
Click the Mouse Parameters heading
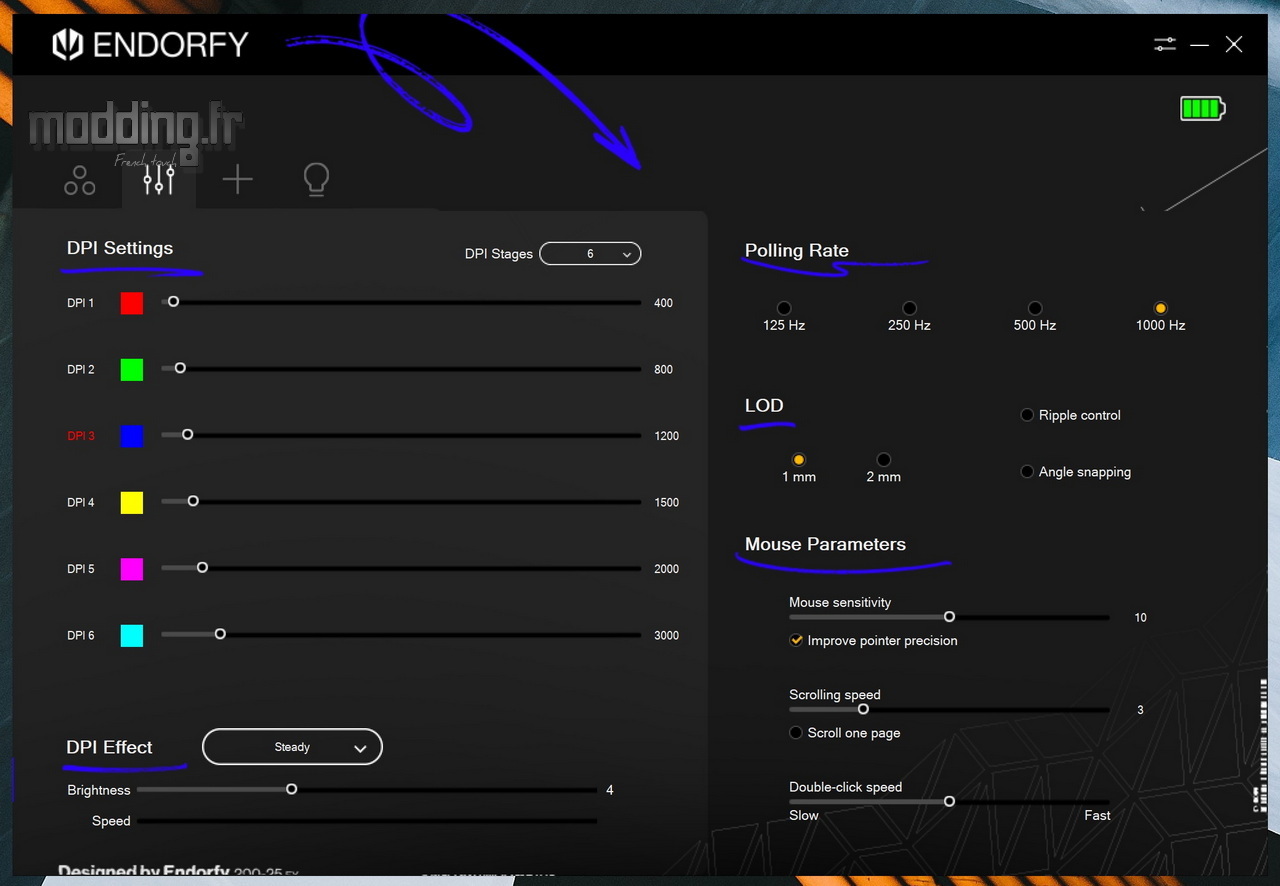tap(825, 544)
